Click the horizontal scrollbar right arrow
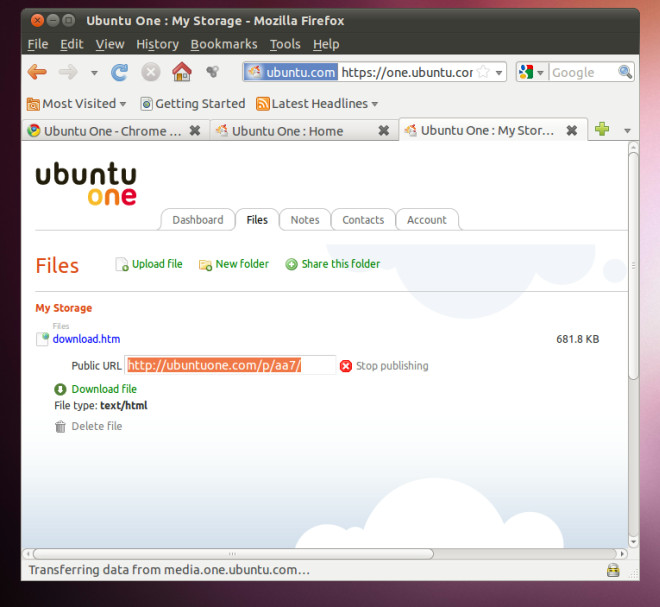This screenshot has height=607, width=660. pos(622,554)
